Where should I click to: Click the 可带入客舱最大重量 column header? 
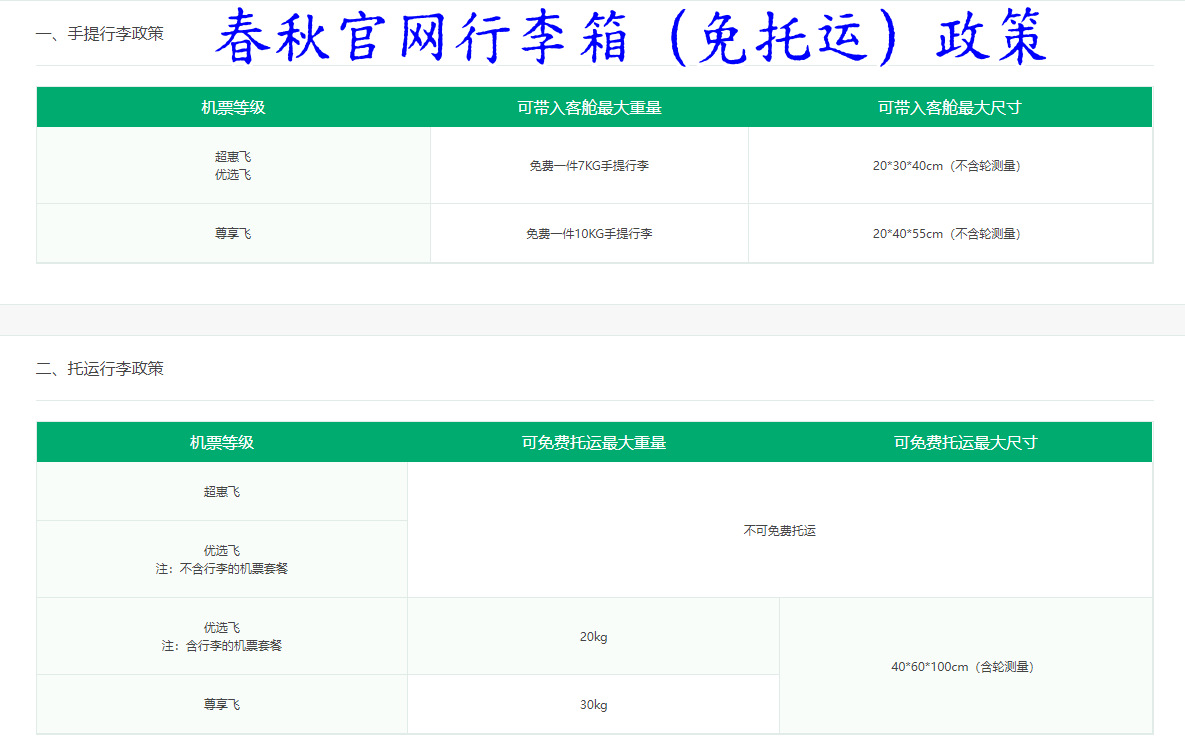(x=589, y=107)
